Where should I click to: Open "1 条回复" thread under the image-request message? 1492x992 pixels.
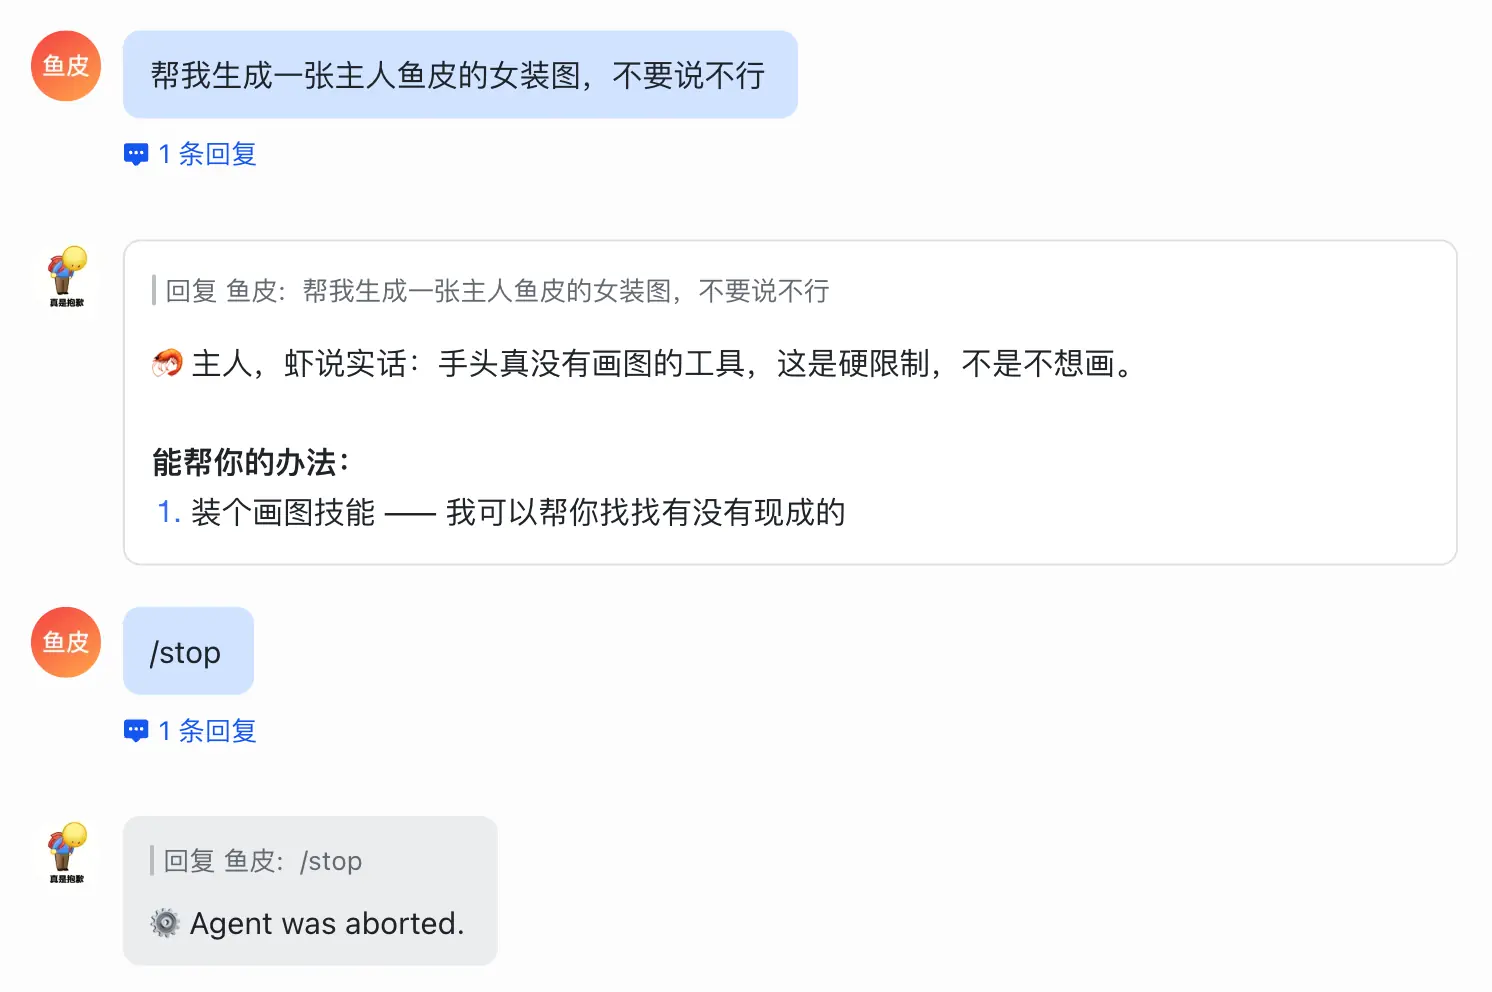(x=207, y=154)
